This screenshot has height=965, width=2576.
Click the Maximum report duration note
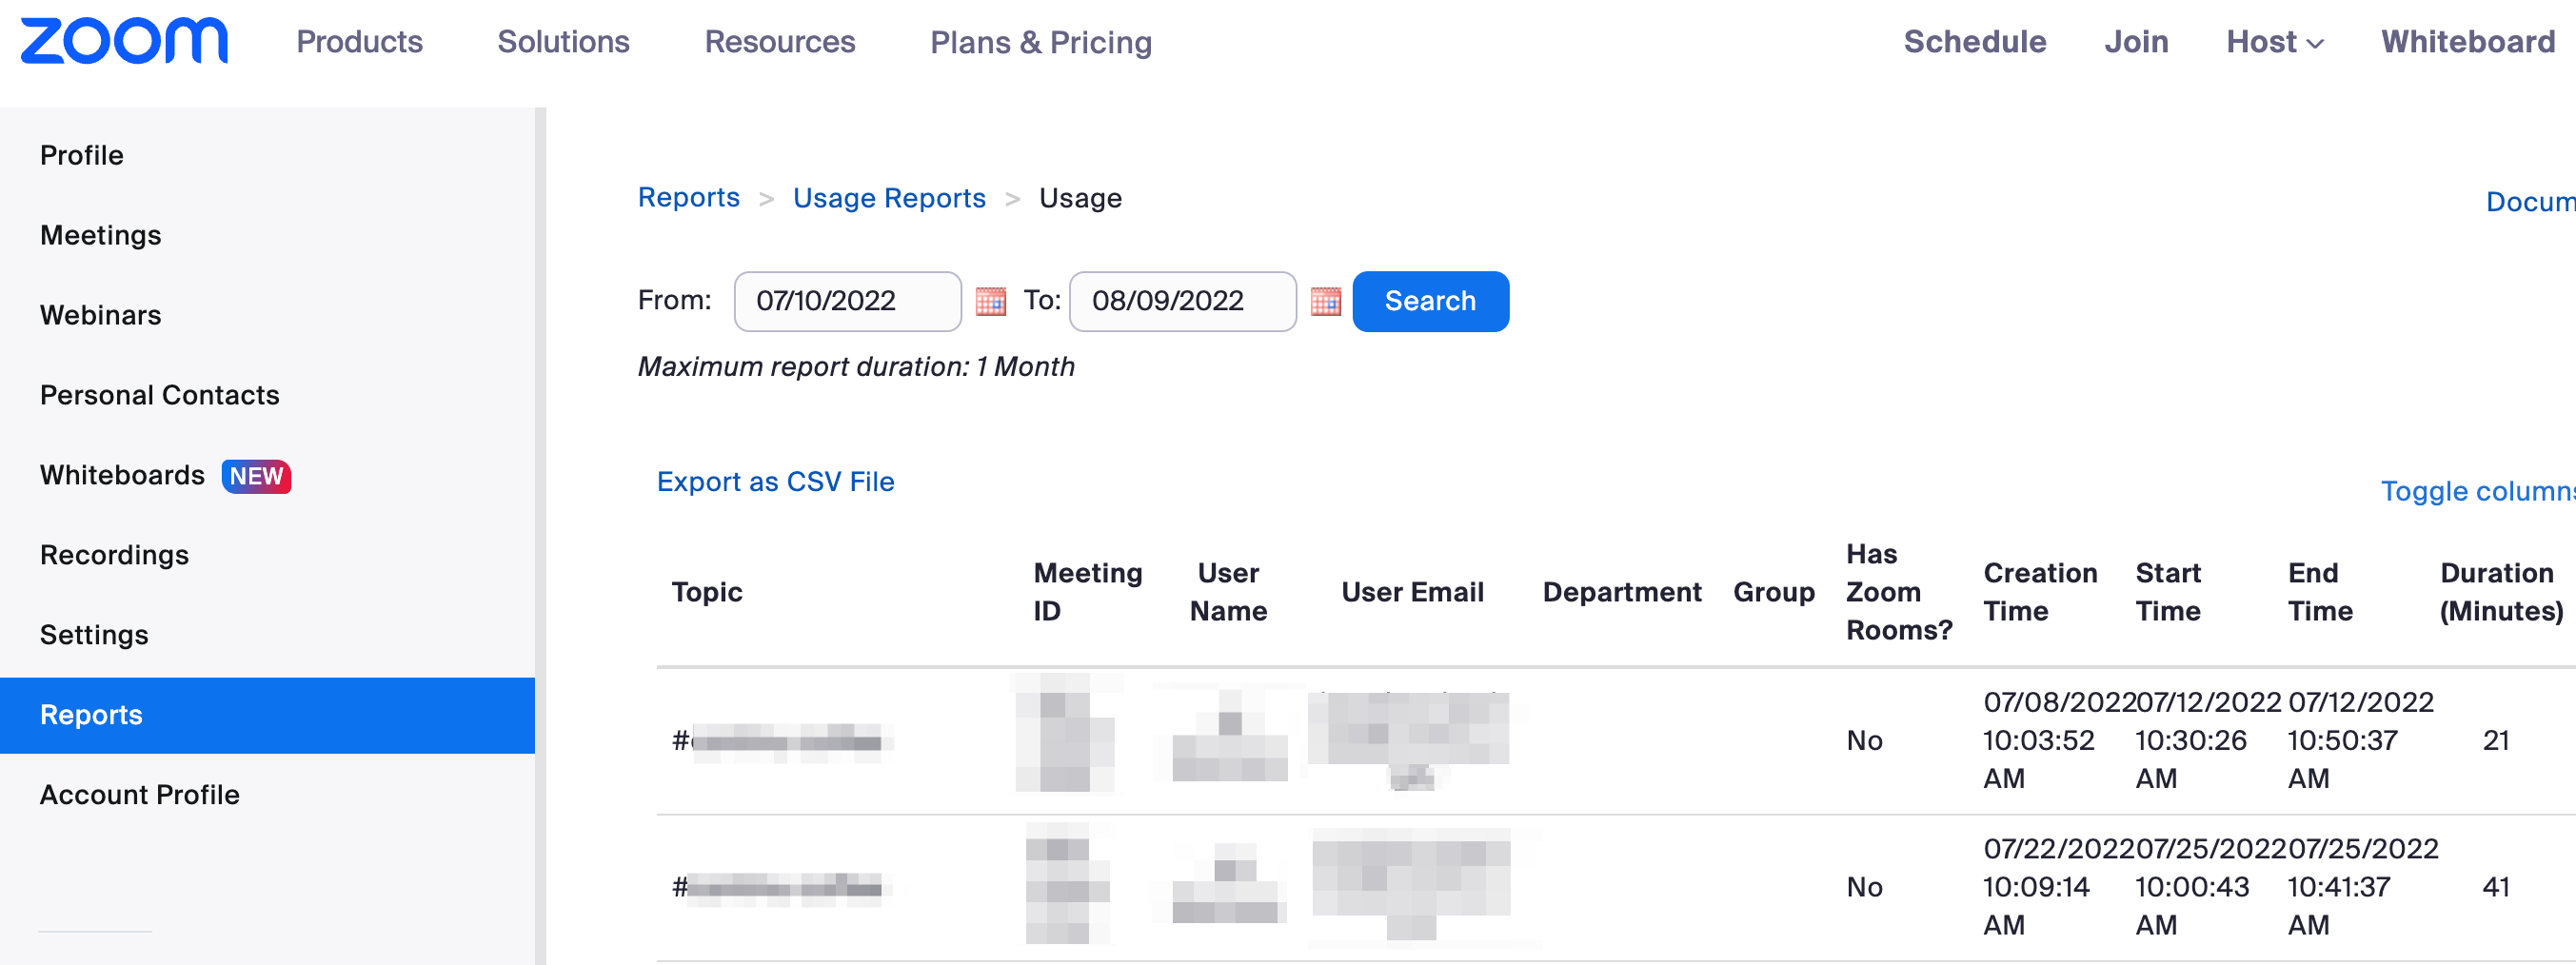click(856, 367)
